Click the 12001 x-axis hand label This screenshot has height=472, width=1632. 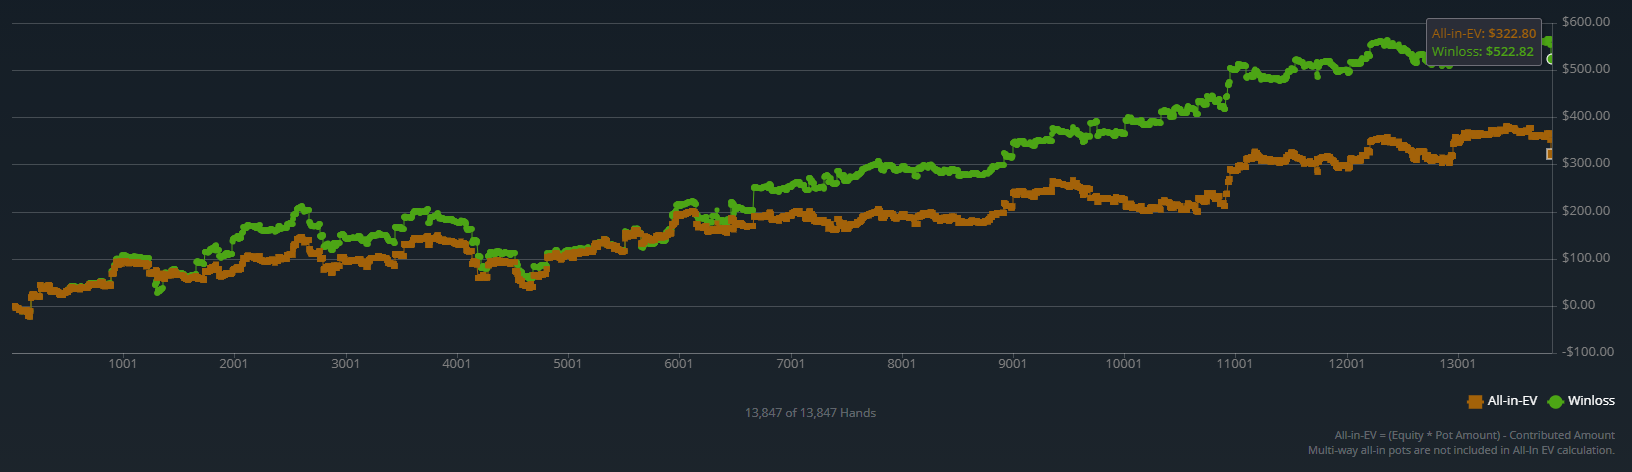click(1346, 364)
